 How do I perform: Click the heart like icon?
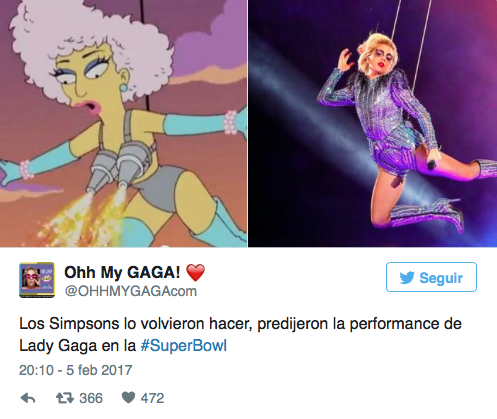pyautogui.click(x=128, y=398)
